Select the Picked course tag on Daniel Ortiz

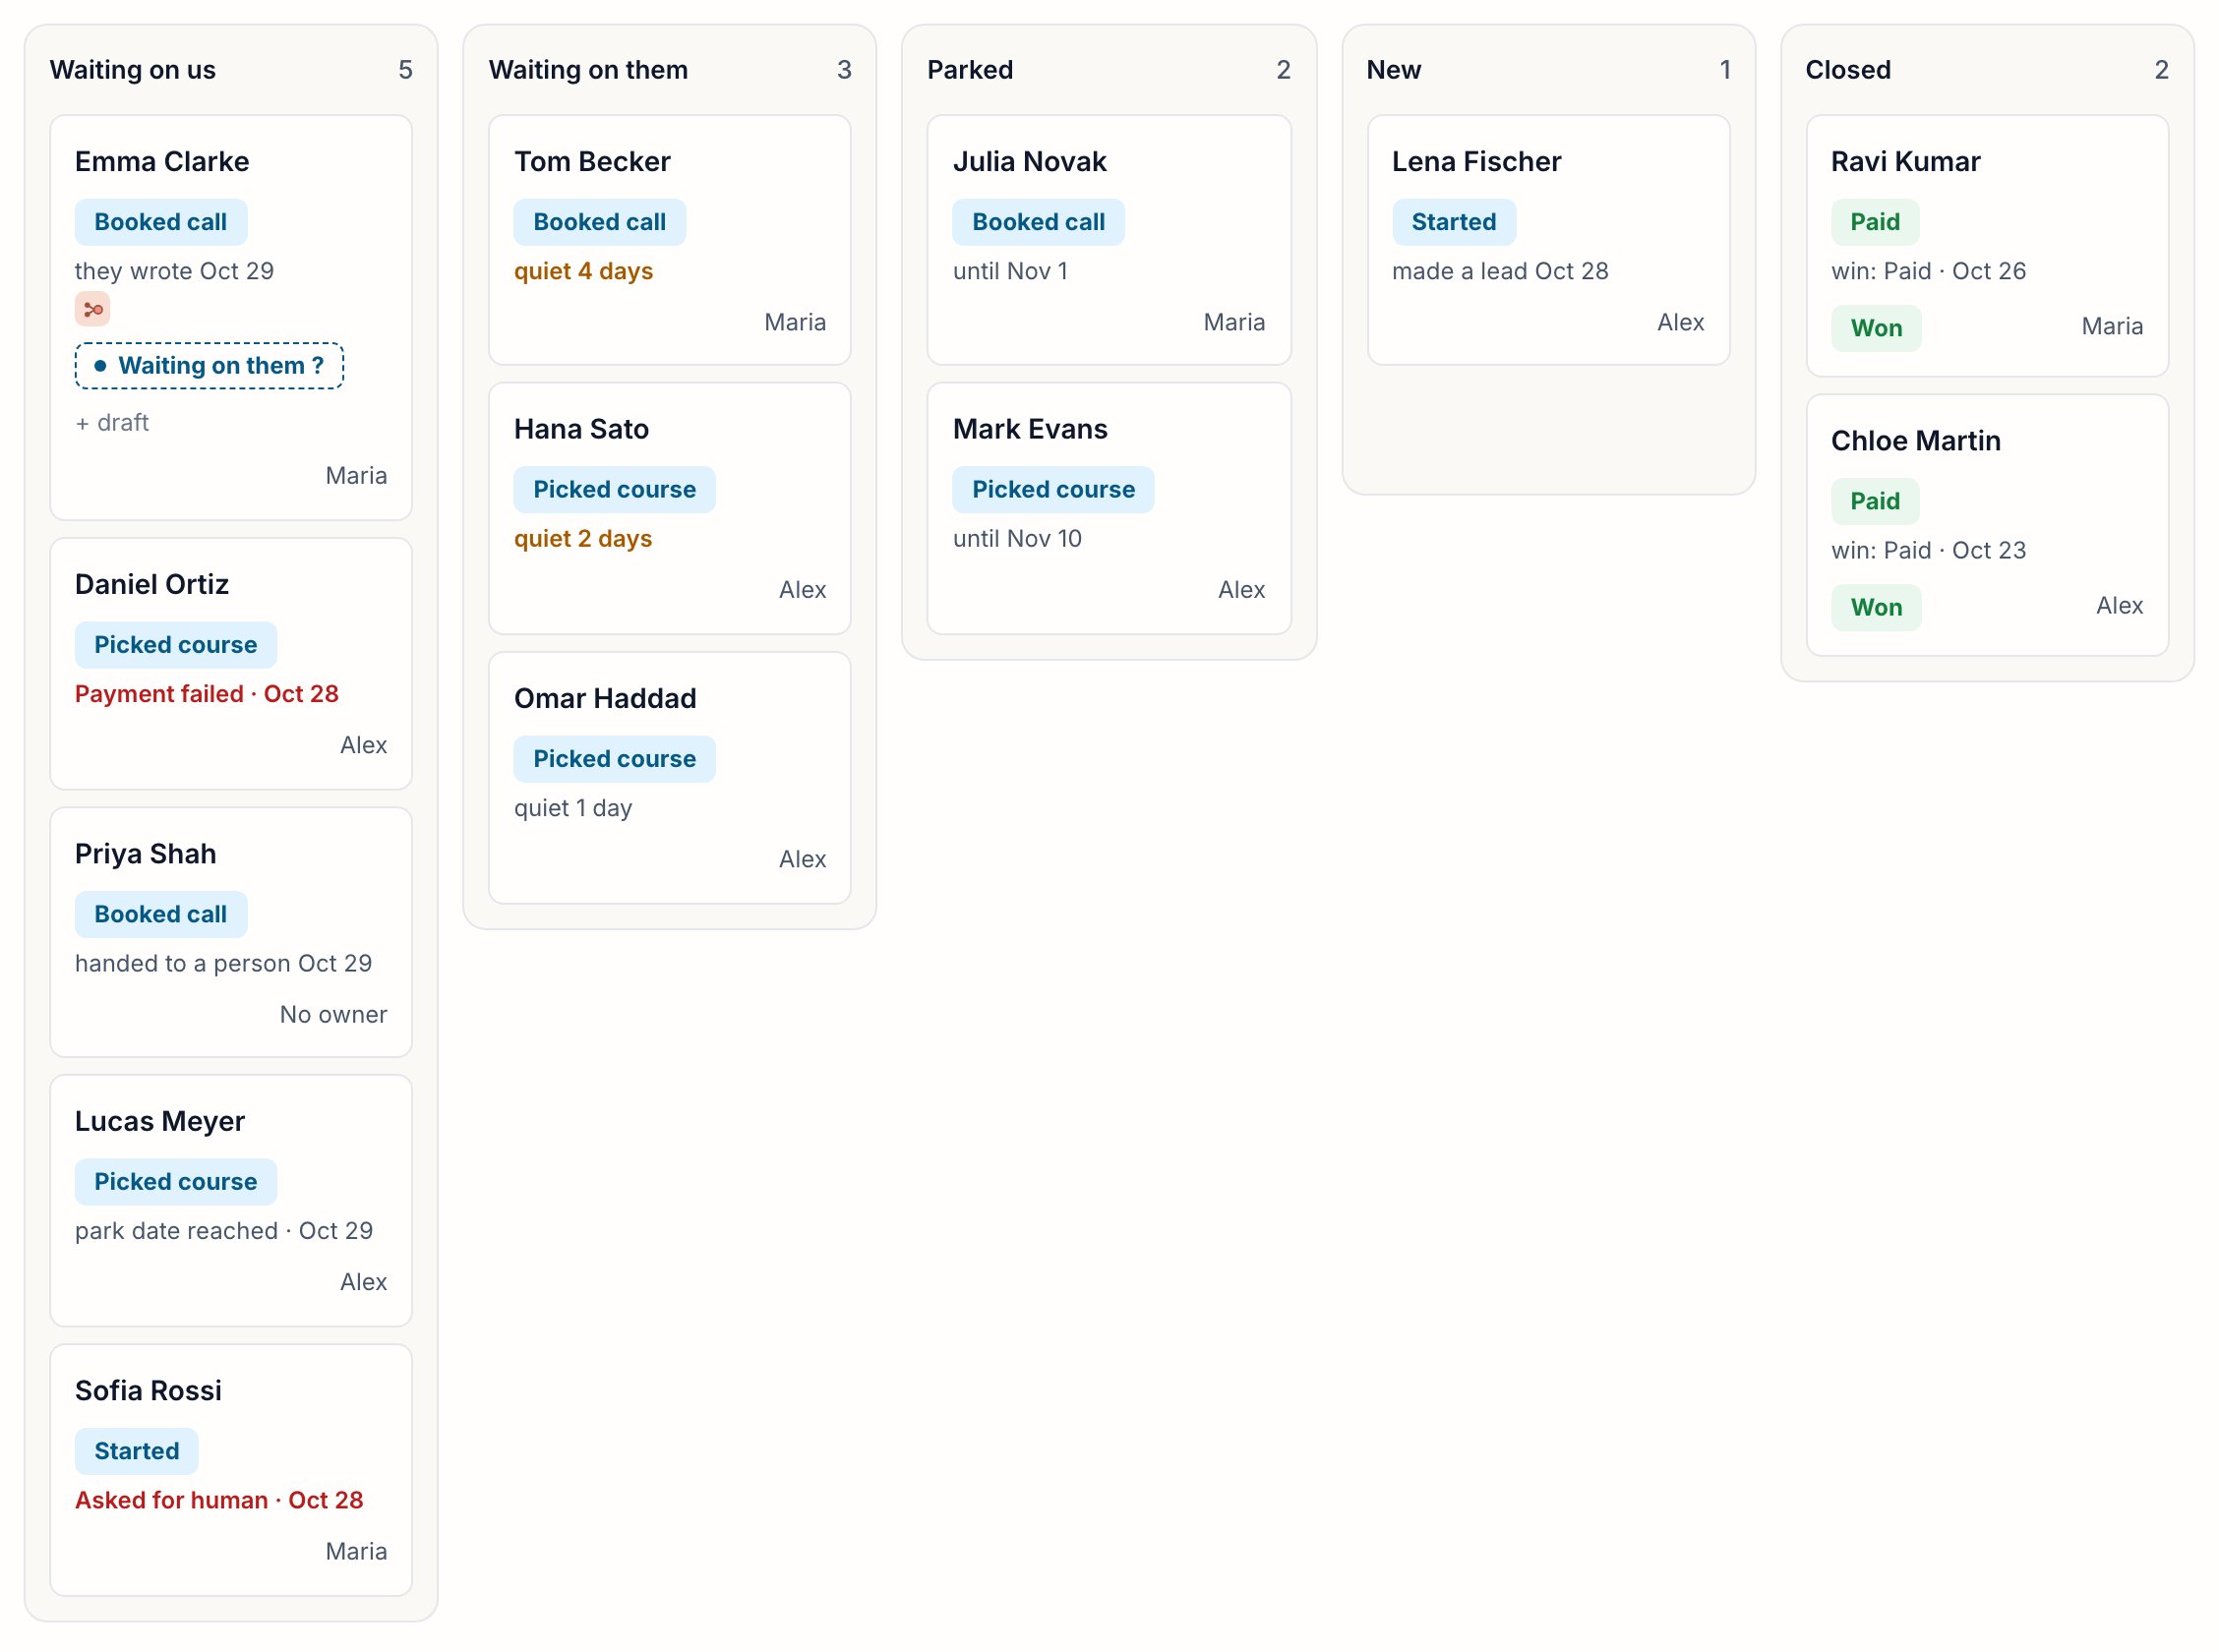pos(176,645)
